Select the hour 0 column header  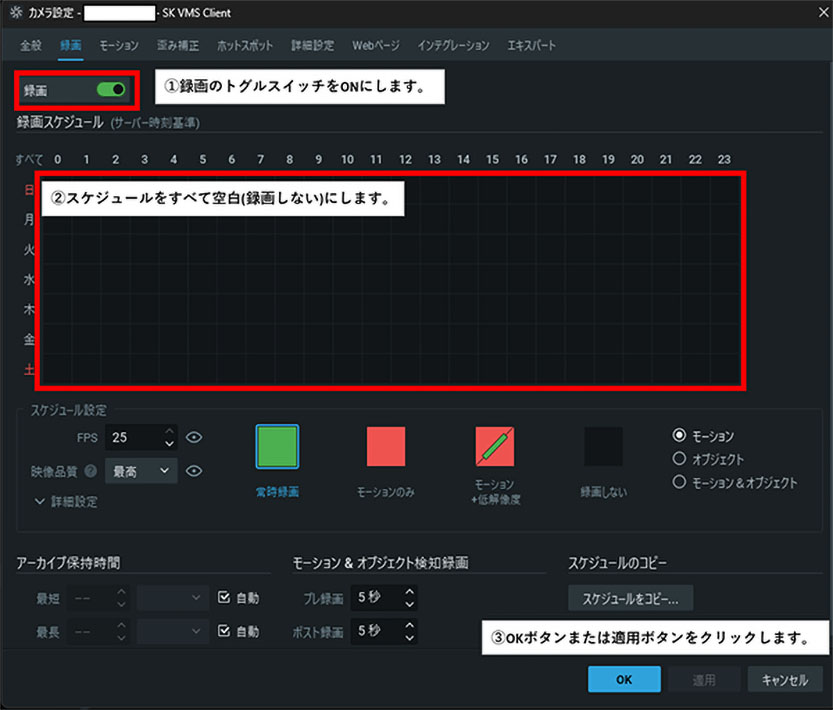[57, 159]
